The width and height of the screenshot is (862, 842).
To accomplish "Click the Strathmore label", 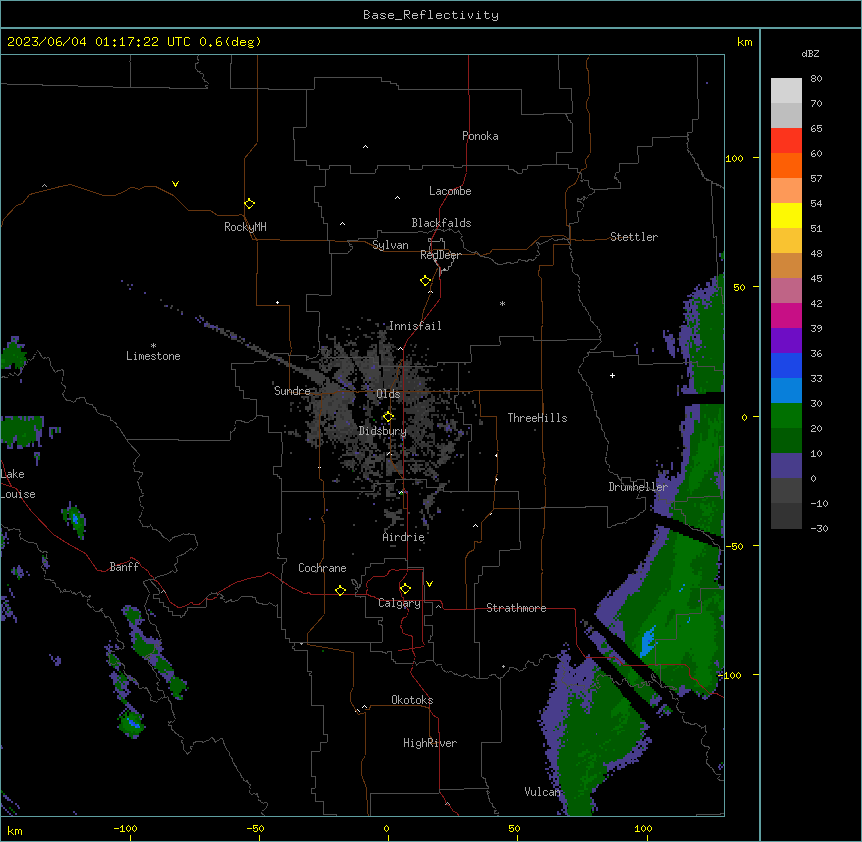I will pos(516,608).
